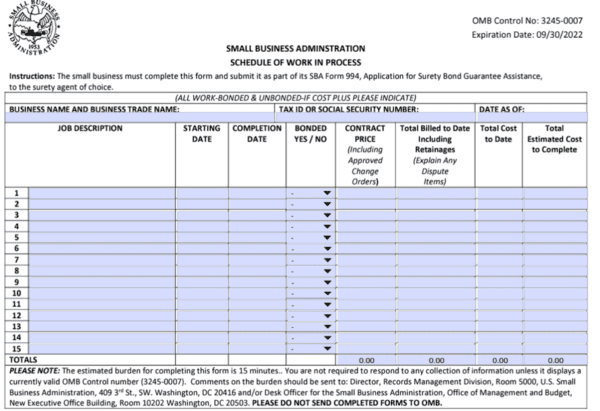Click Total Billed to Date field in row 15
The height and width of the screenshot is (411, 600).
(x=436, y=349)
